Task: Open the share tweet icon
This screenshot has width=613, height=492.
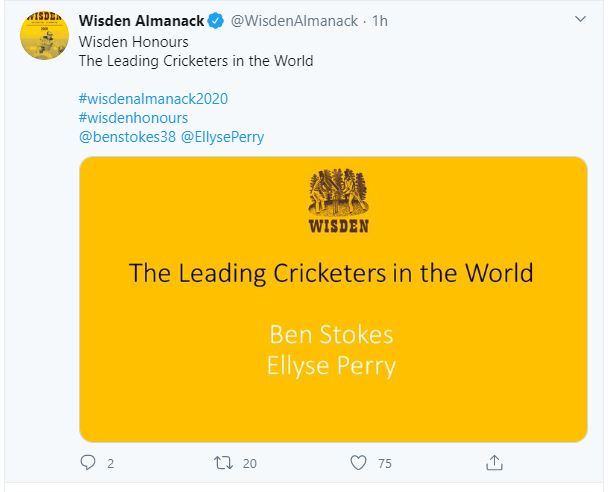Action: coord(494,462)
